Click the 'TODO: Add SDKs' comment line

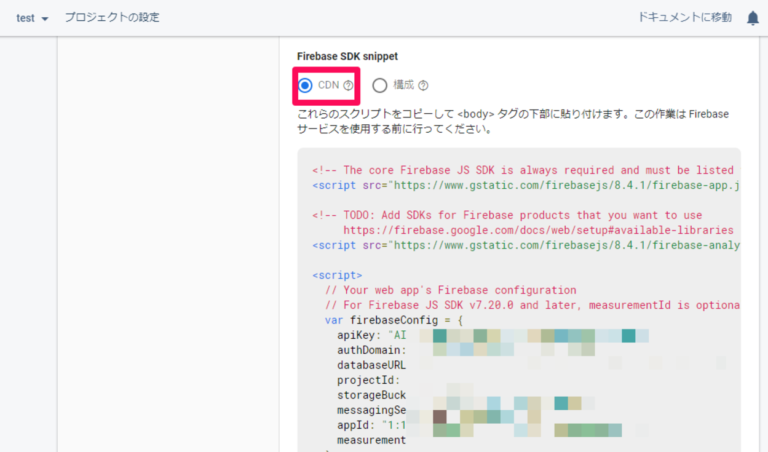click(x=507, y=215)
